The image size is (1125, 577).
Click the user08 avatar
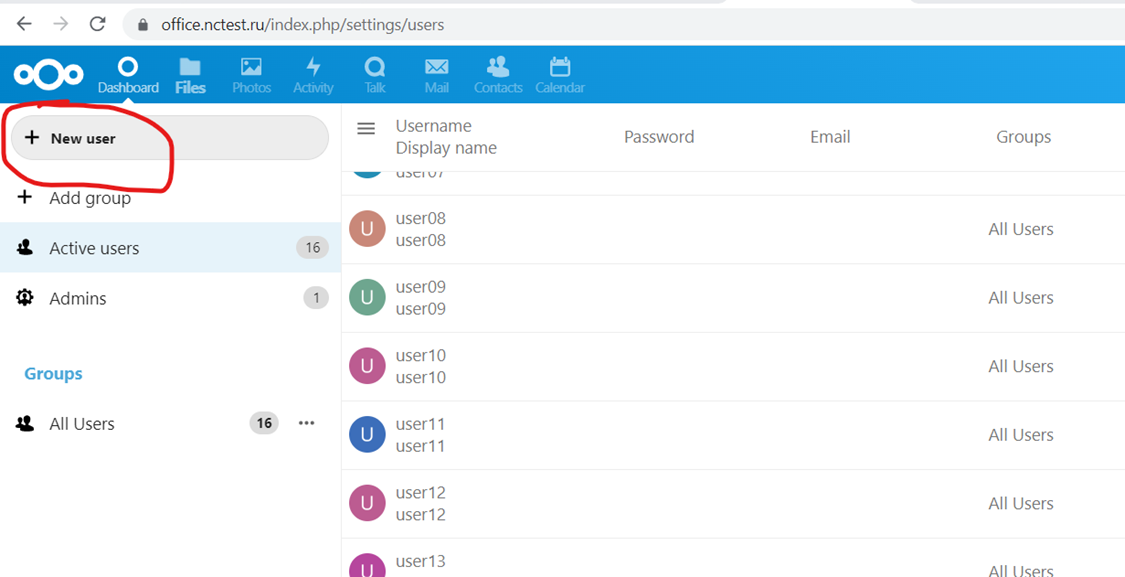[x=367, y=229]
